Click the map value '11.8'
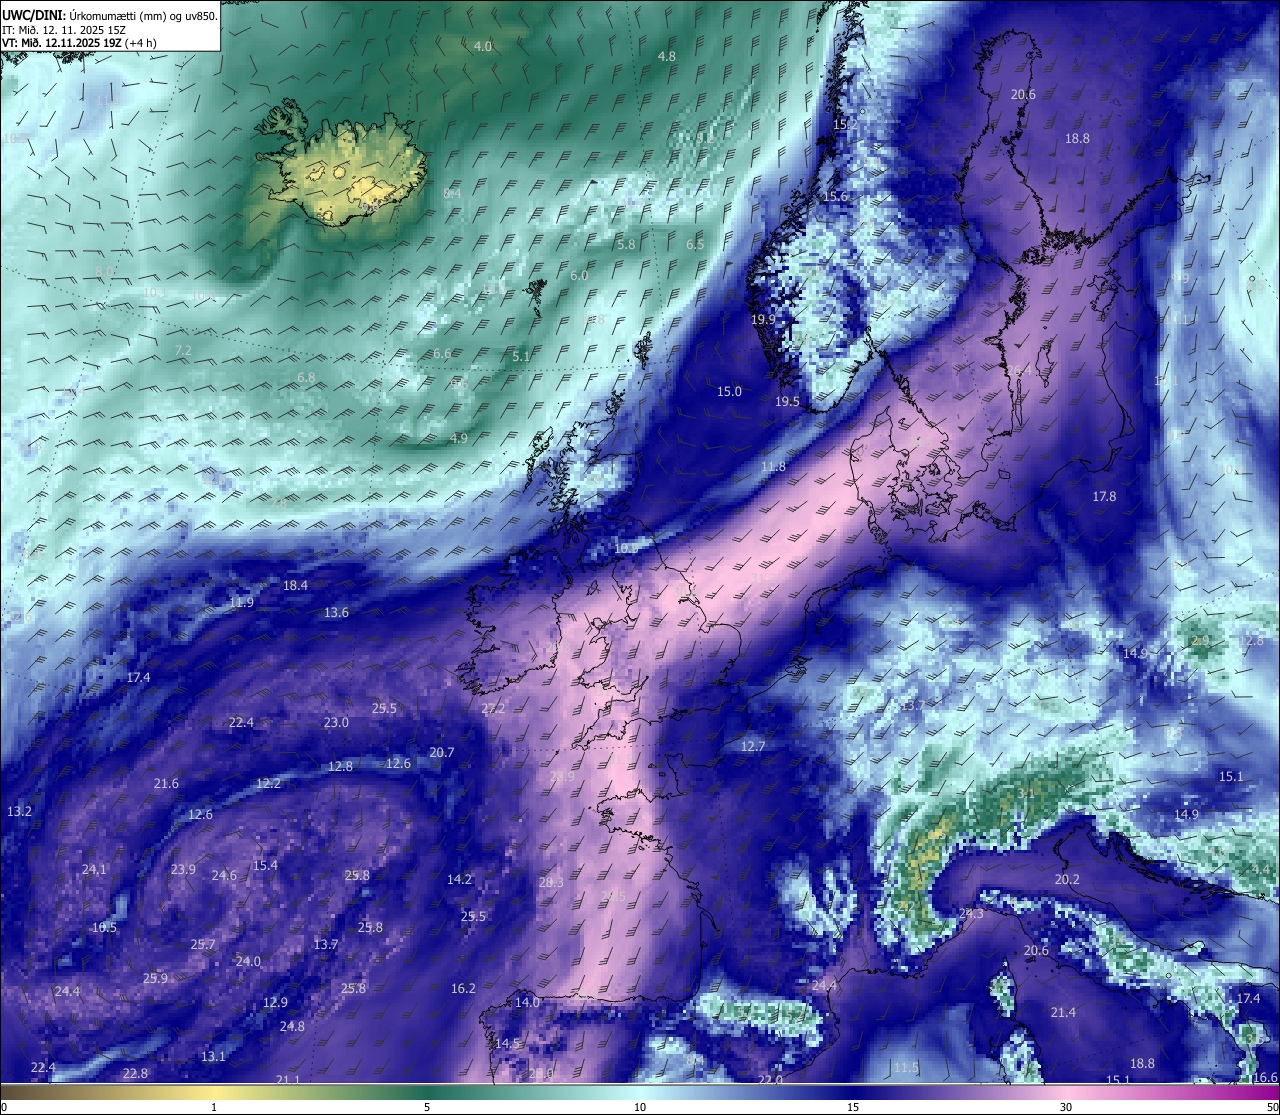The height and width of the screenshot is (1115, 1280). (x=773, y=467)
